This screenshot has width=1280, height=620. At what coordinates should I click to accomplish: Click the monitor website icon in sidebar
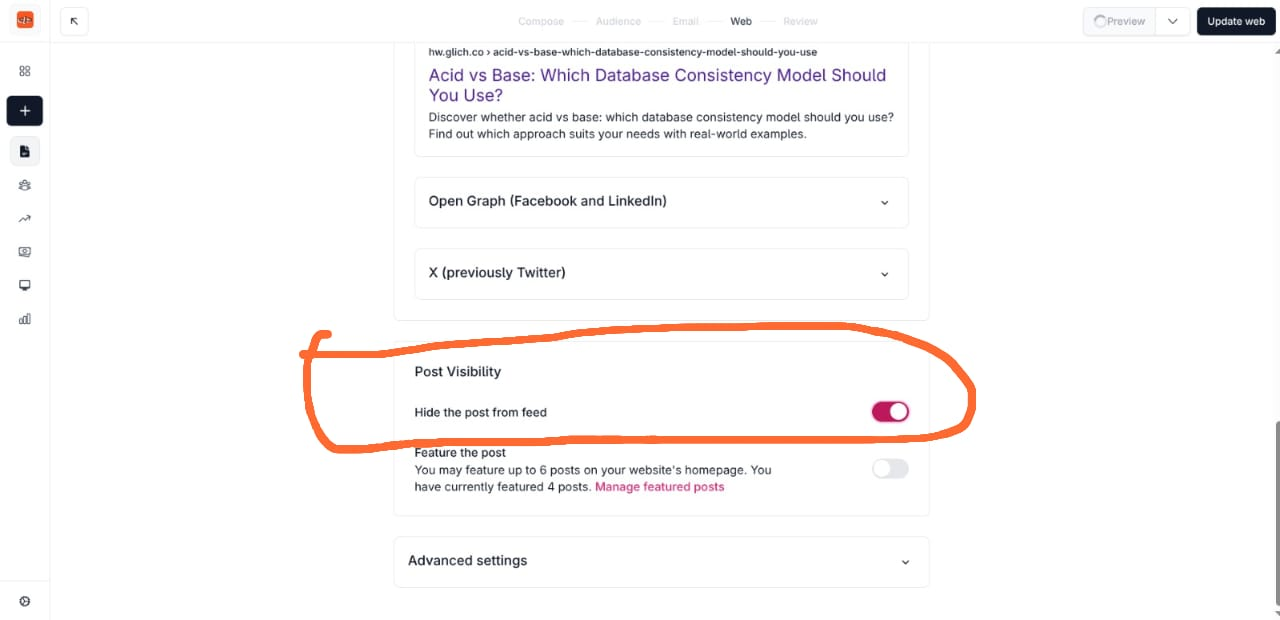point(25,285)
